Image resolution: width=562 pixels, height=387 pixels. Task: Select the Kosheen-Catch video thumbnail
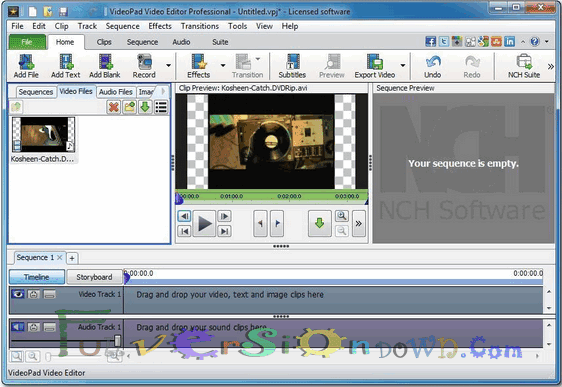43,134
